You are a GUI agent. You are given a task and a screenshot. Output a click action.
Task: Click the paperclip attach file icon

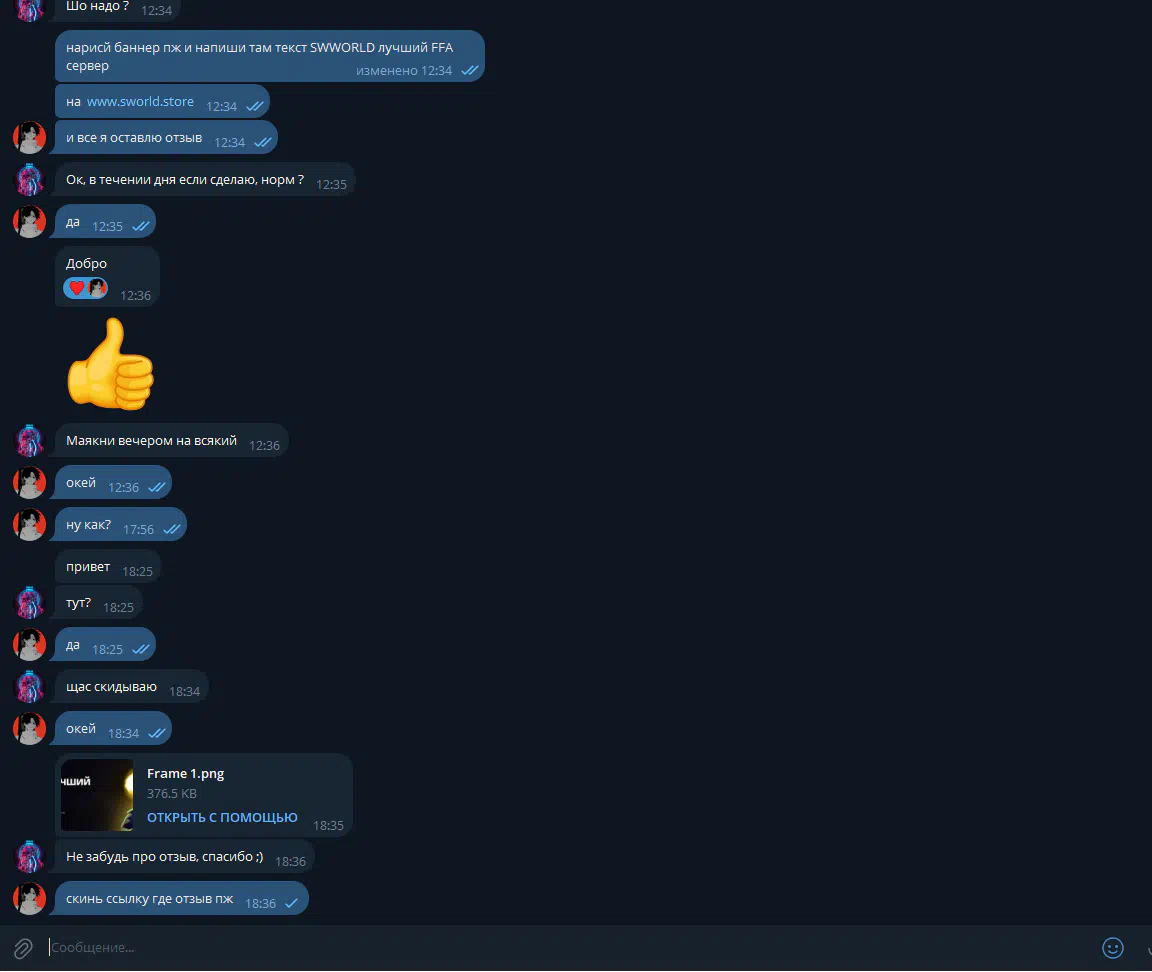[x=24, y=948]
